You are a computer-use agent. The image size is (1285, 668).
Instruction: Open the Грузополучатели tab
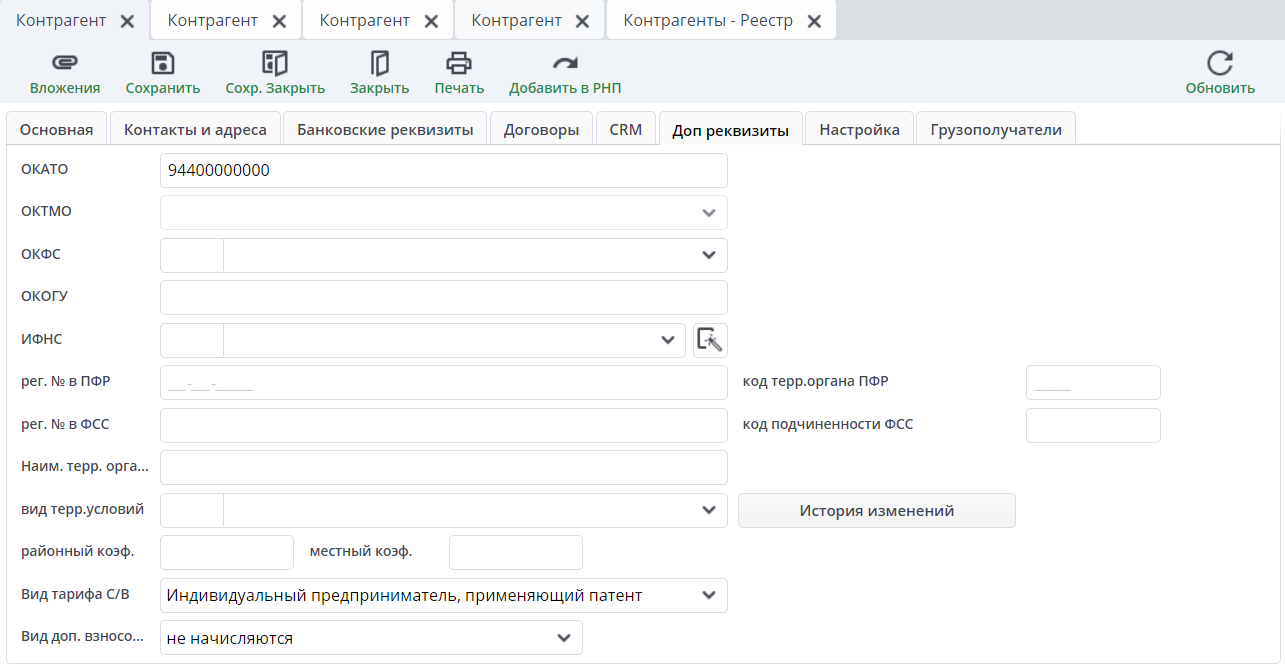click(995, 129)
